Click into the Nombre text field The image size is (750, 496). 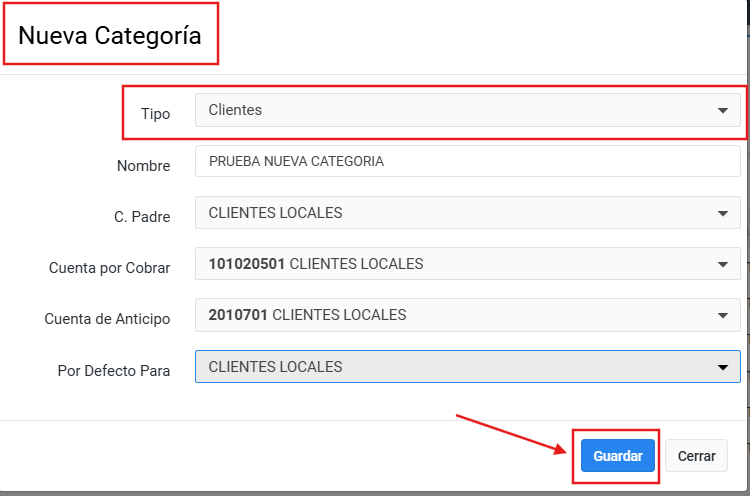click(467, 161)
